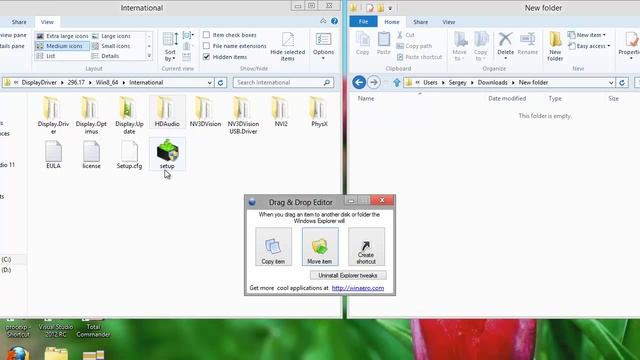Open the New item dropdown

[587, 35]
